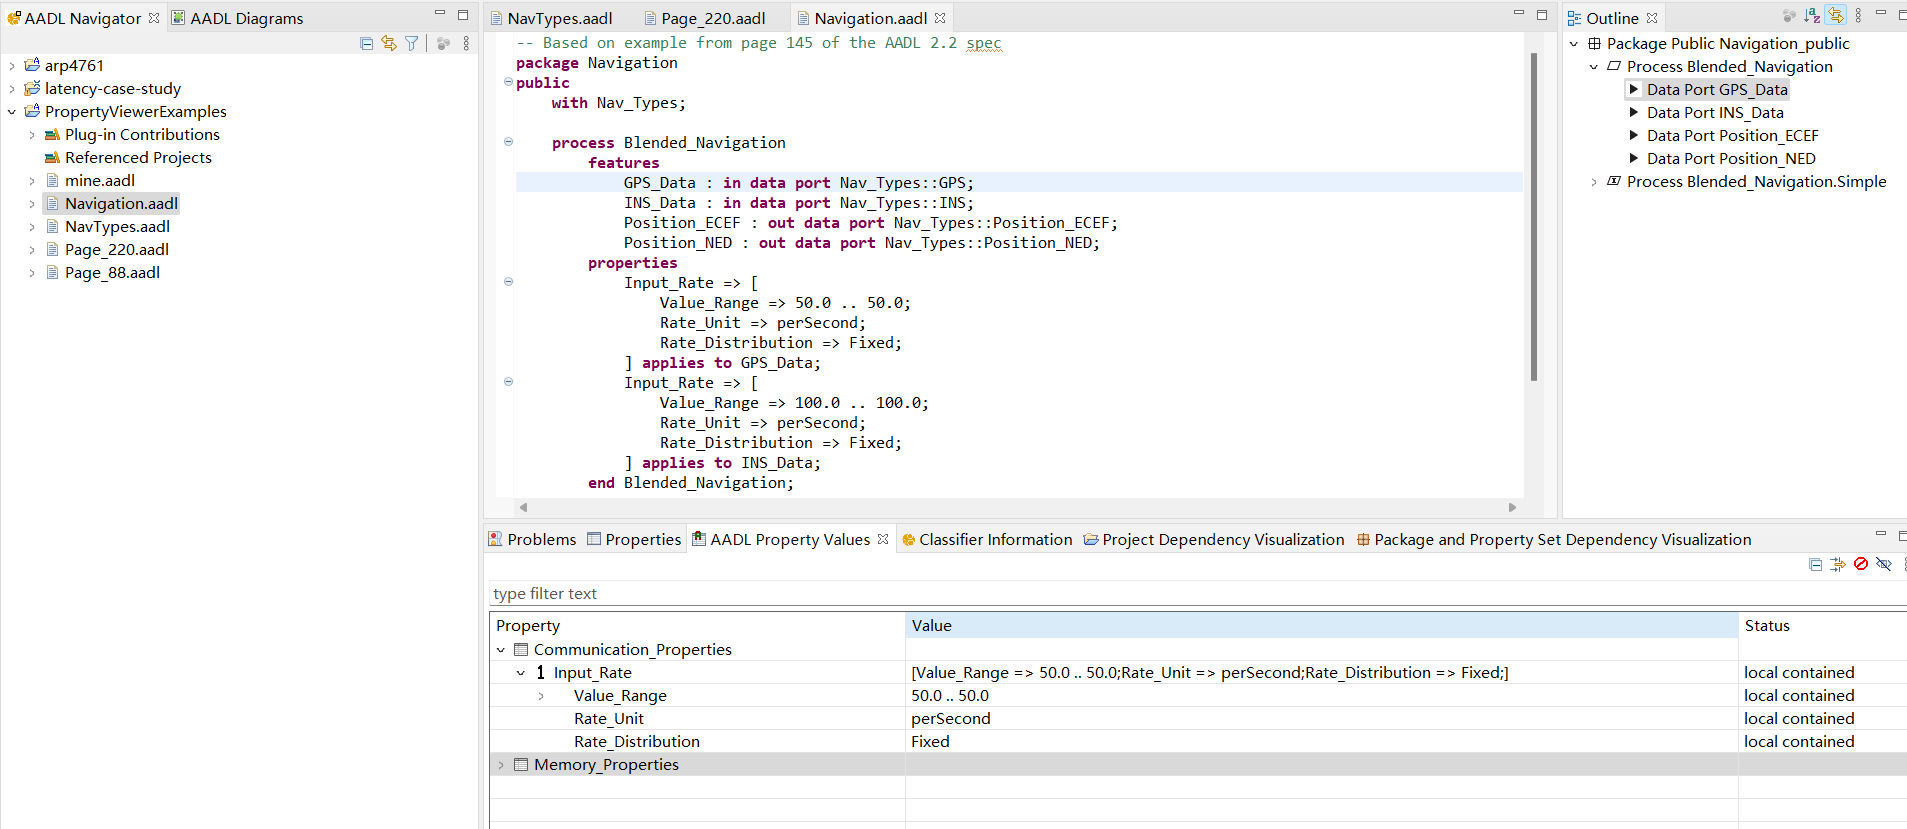Click the grey spheres icon in Outline toolbar
The image size is (1907, 829).
[x=1789, y=16]
